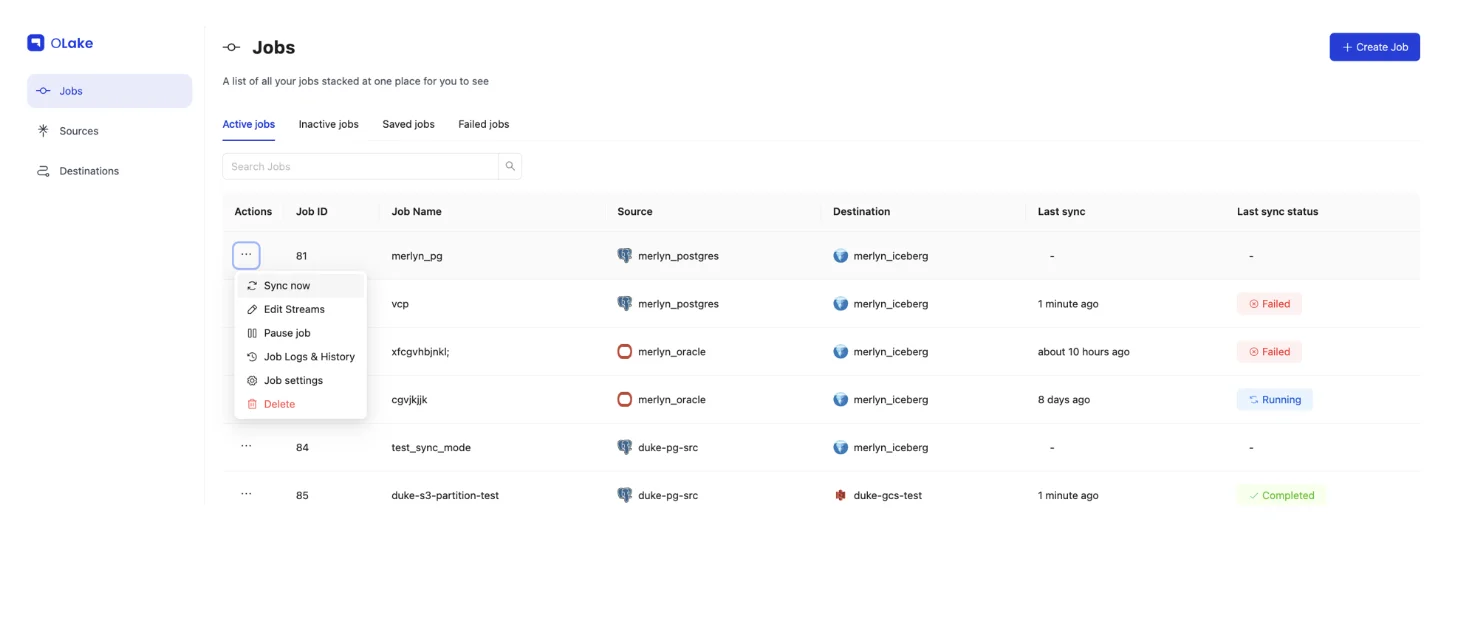Pause job via the context menu

(x=286, y=333)
